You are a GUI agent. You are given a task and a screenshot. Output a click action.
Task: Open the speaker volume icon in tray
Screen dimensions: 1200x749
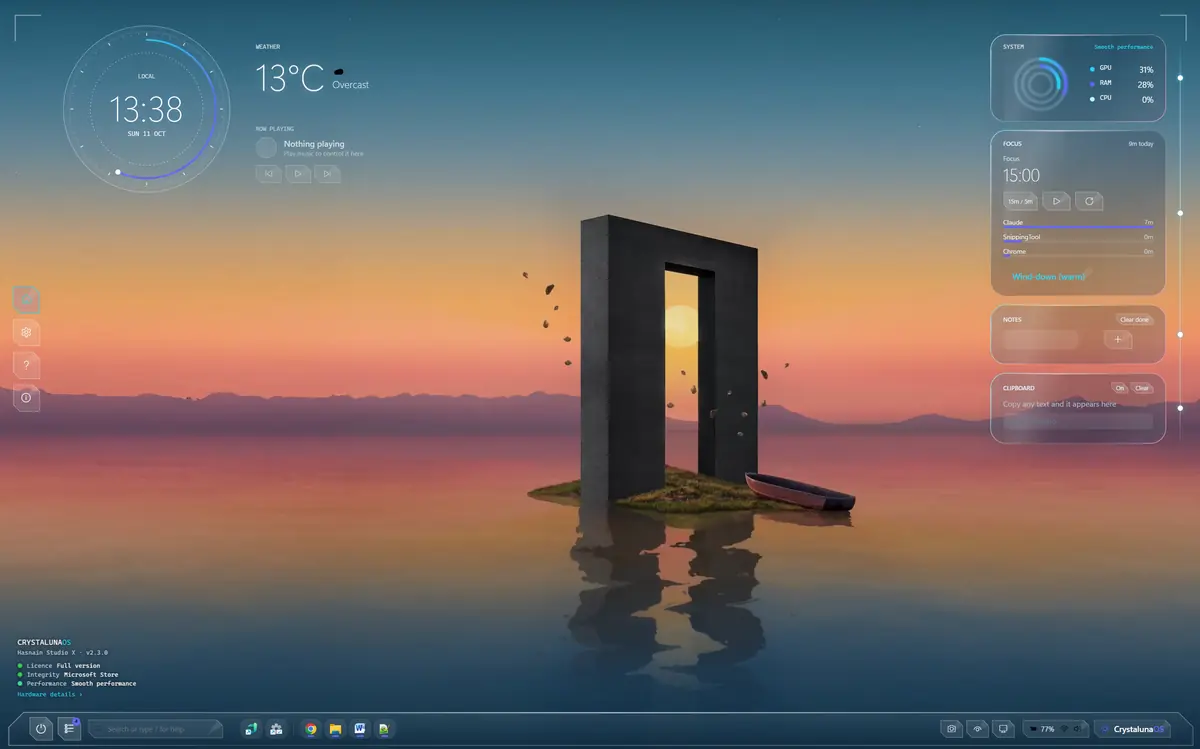pyautogui.click(x=1079, y=729)
